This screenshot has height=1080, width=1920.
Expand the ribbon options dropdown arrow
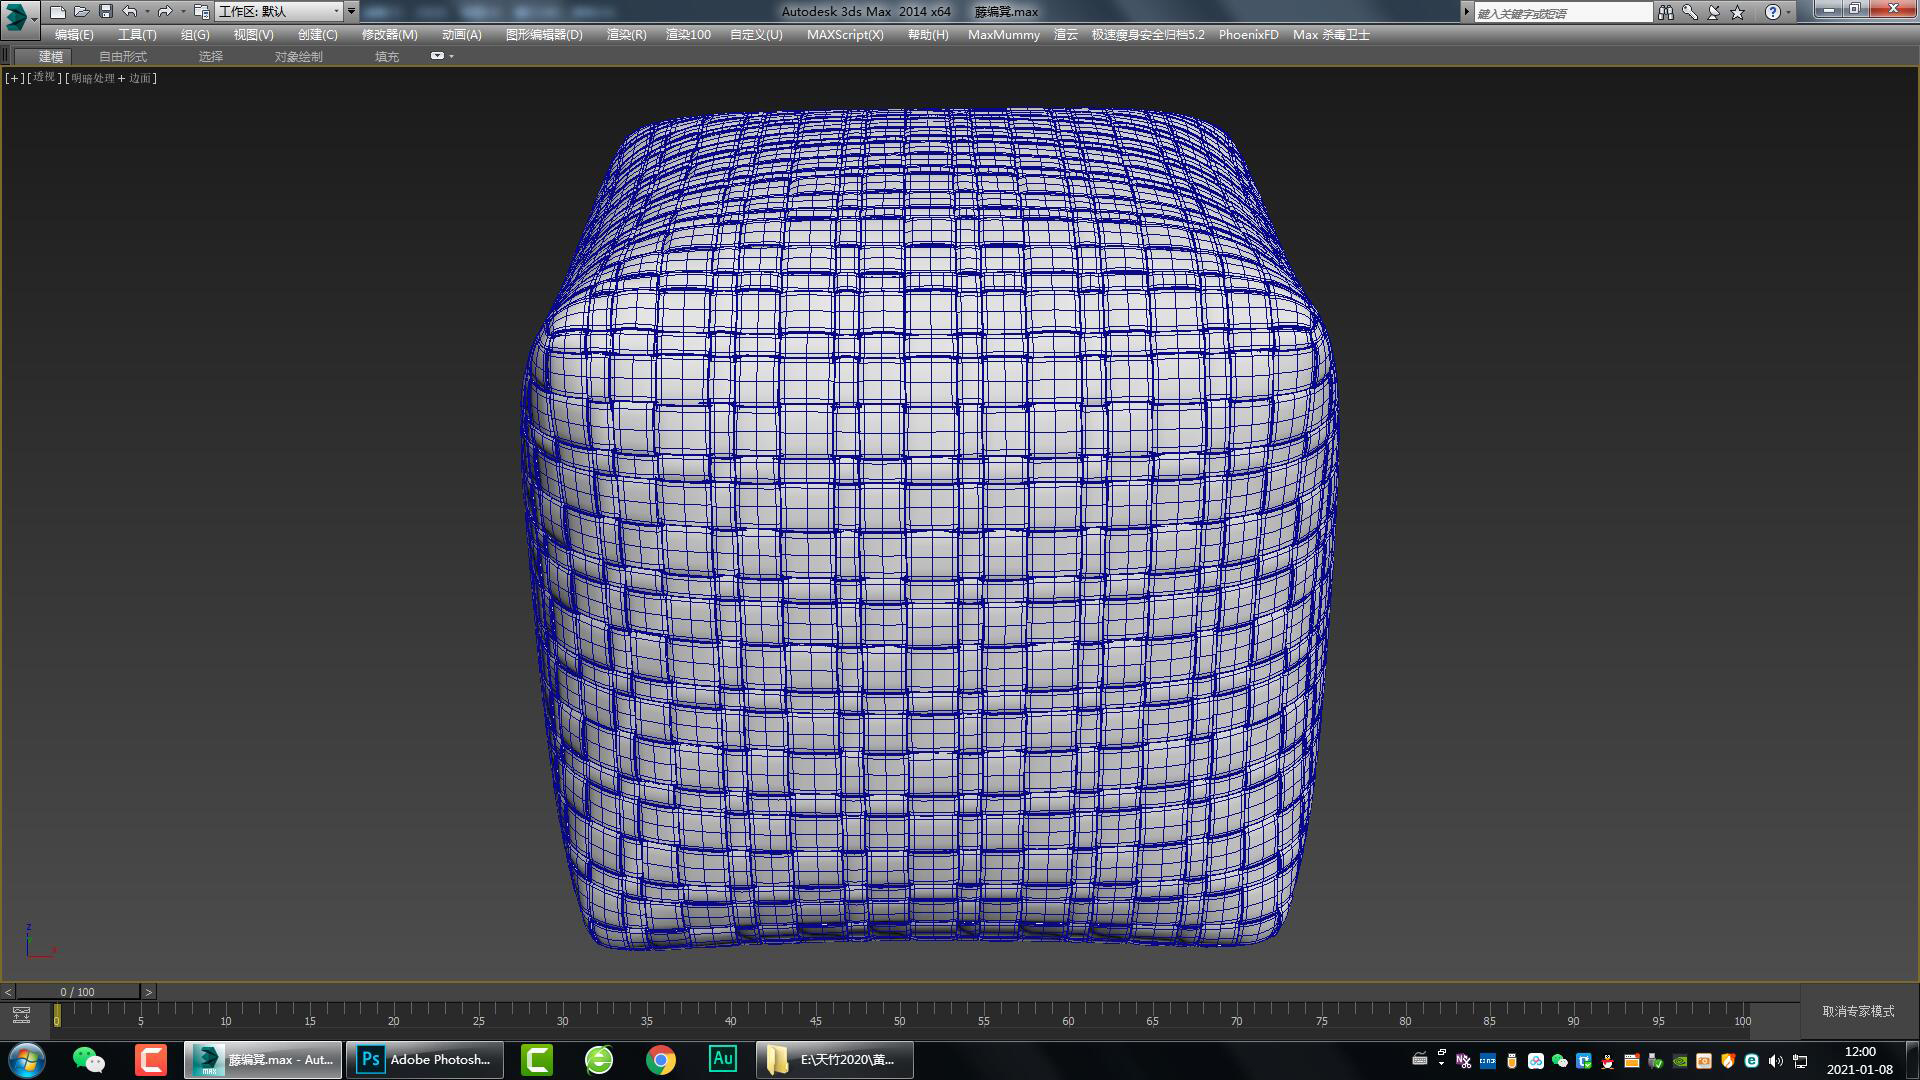click(x=451, y=56)
